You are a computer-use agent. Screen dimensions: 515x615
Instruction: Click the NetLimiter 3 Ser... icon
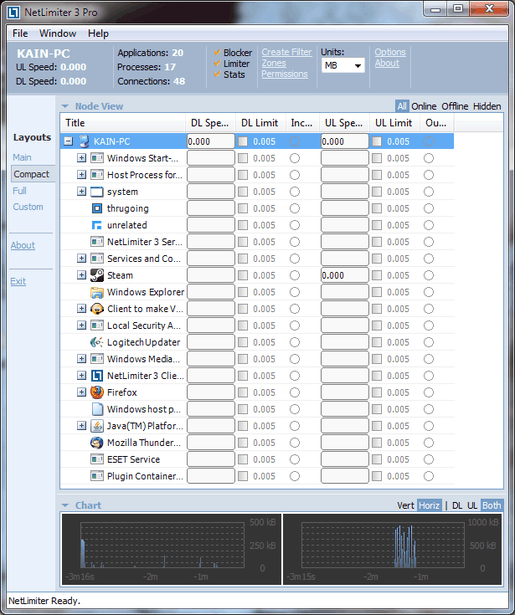tap(97, 242)
